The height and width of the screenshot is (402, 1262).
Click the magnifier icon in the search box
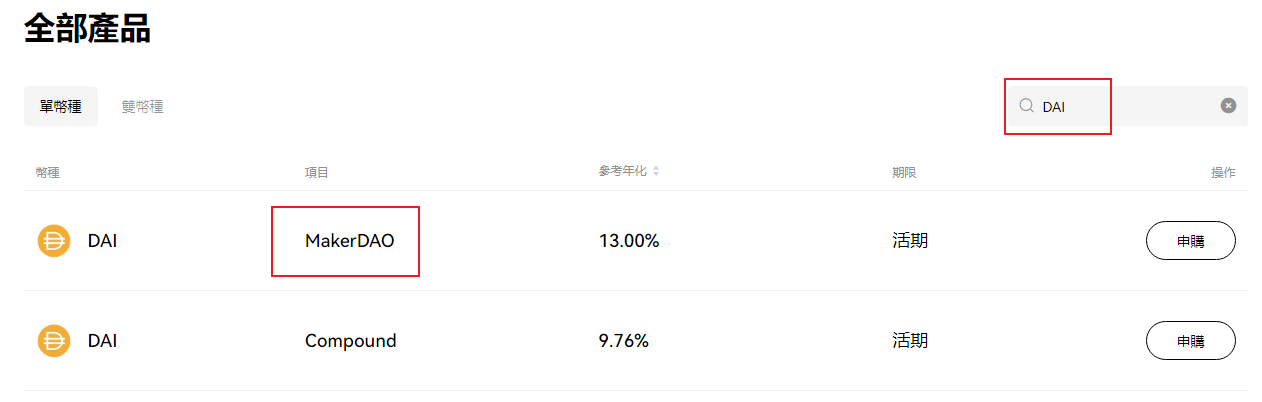(1025, 106)
